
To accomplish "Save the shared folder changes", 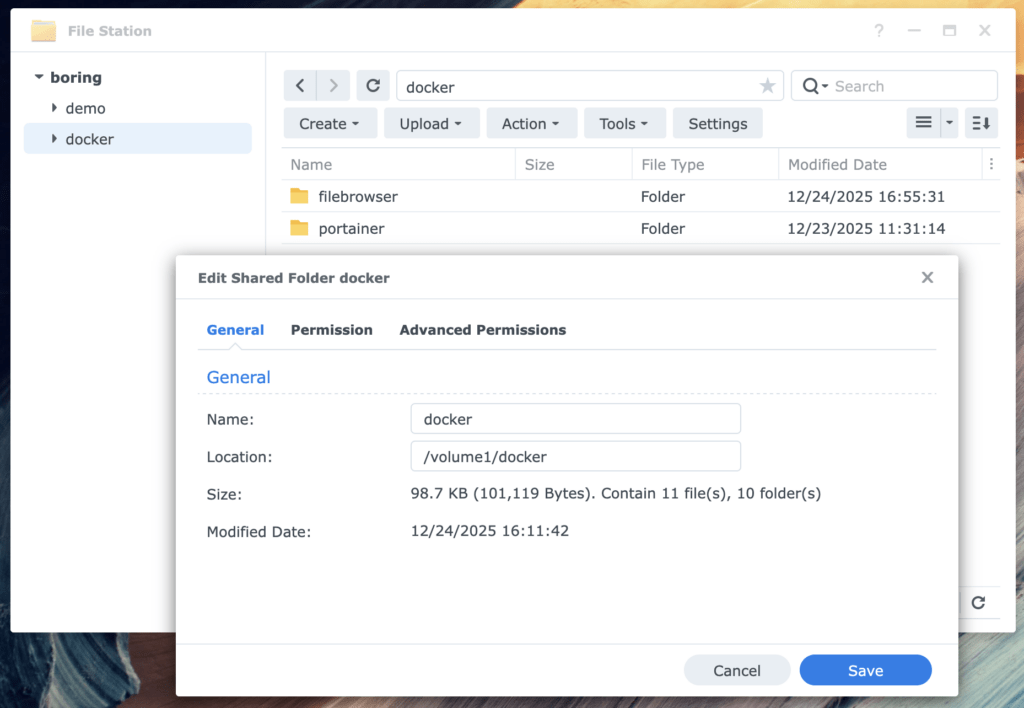I will click(864, 670).
